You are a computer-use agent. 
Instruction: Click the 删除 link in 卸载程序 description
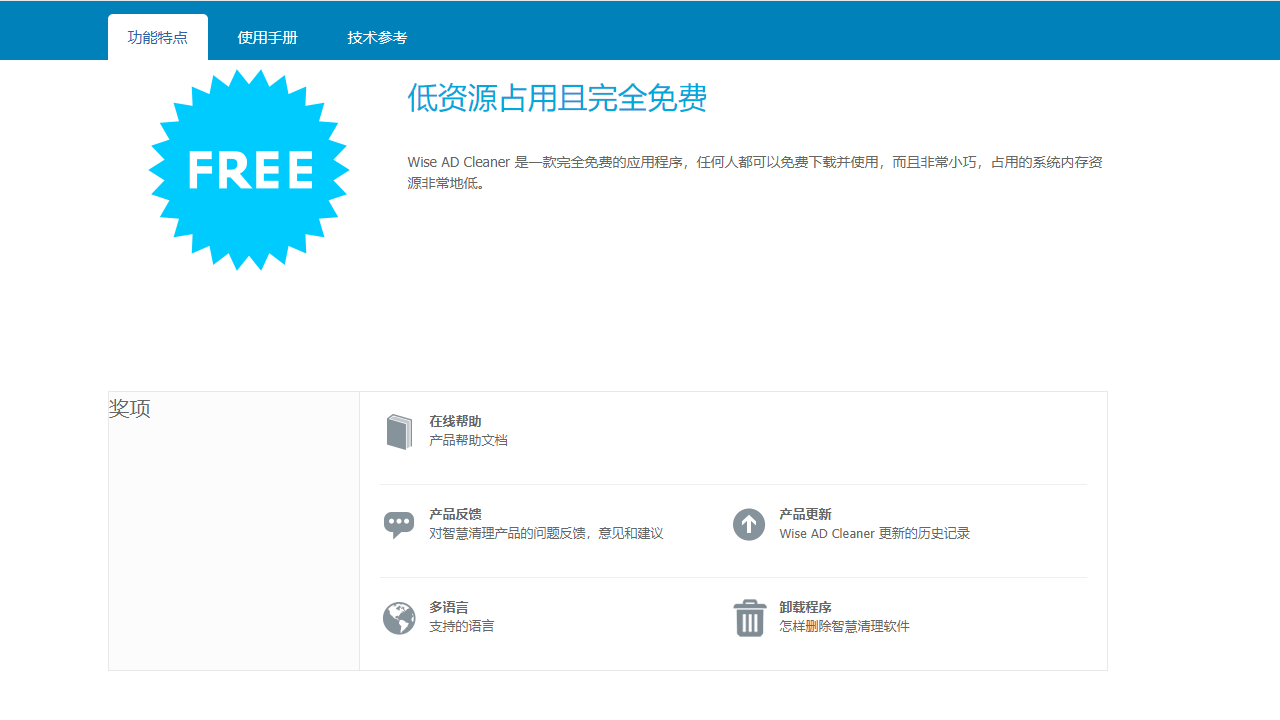(x=824, y=626)
